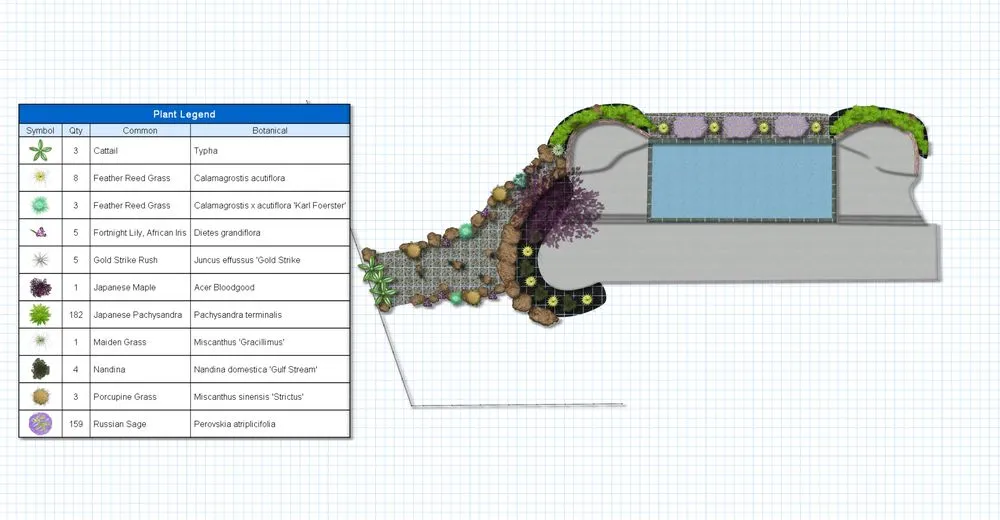The width and height of the screenshot is (1000, 520).
Task: Select the green cattail plants at stream's left end
Action: 376,278
